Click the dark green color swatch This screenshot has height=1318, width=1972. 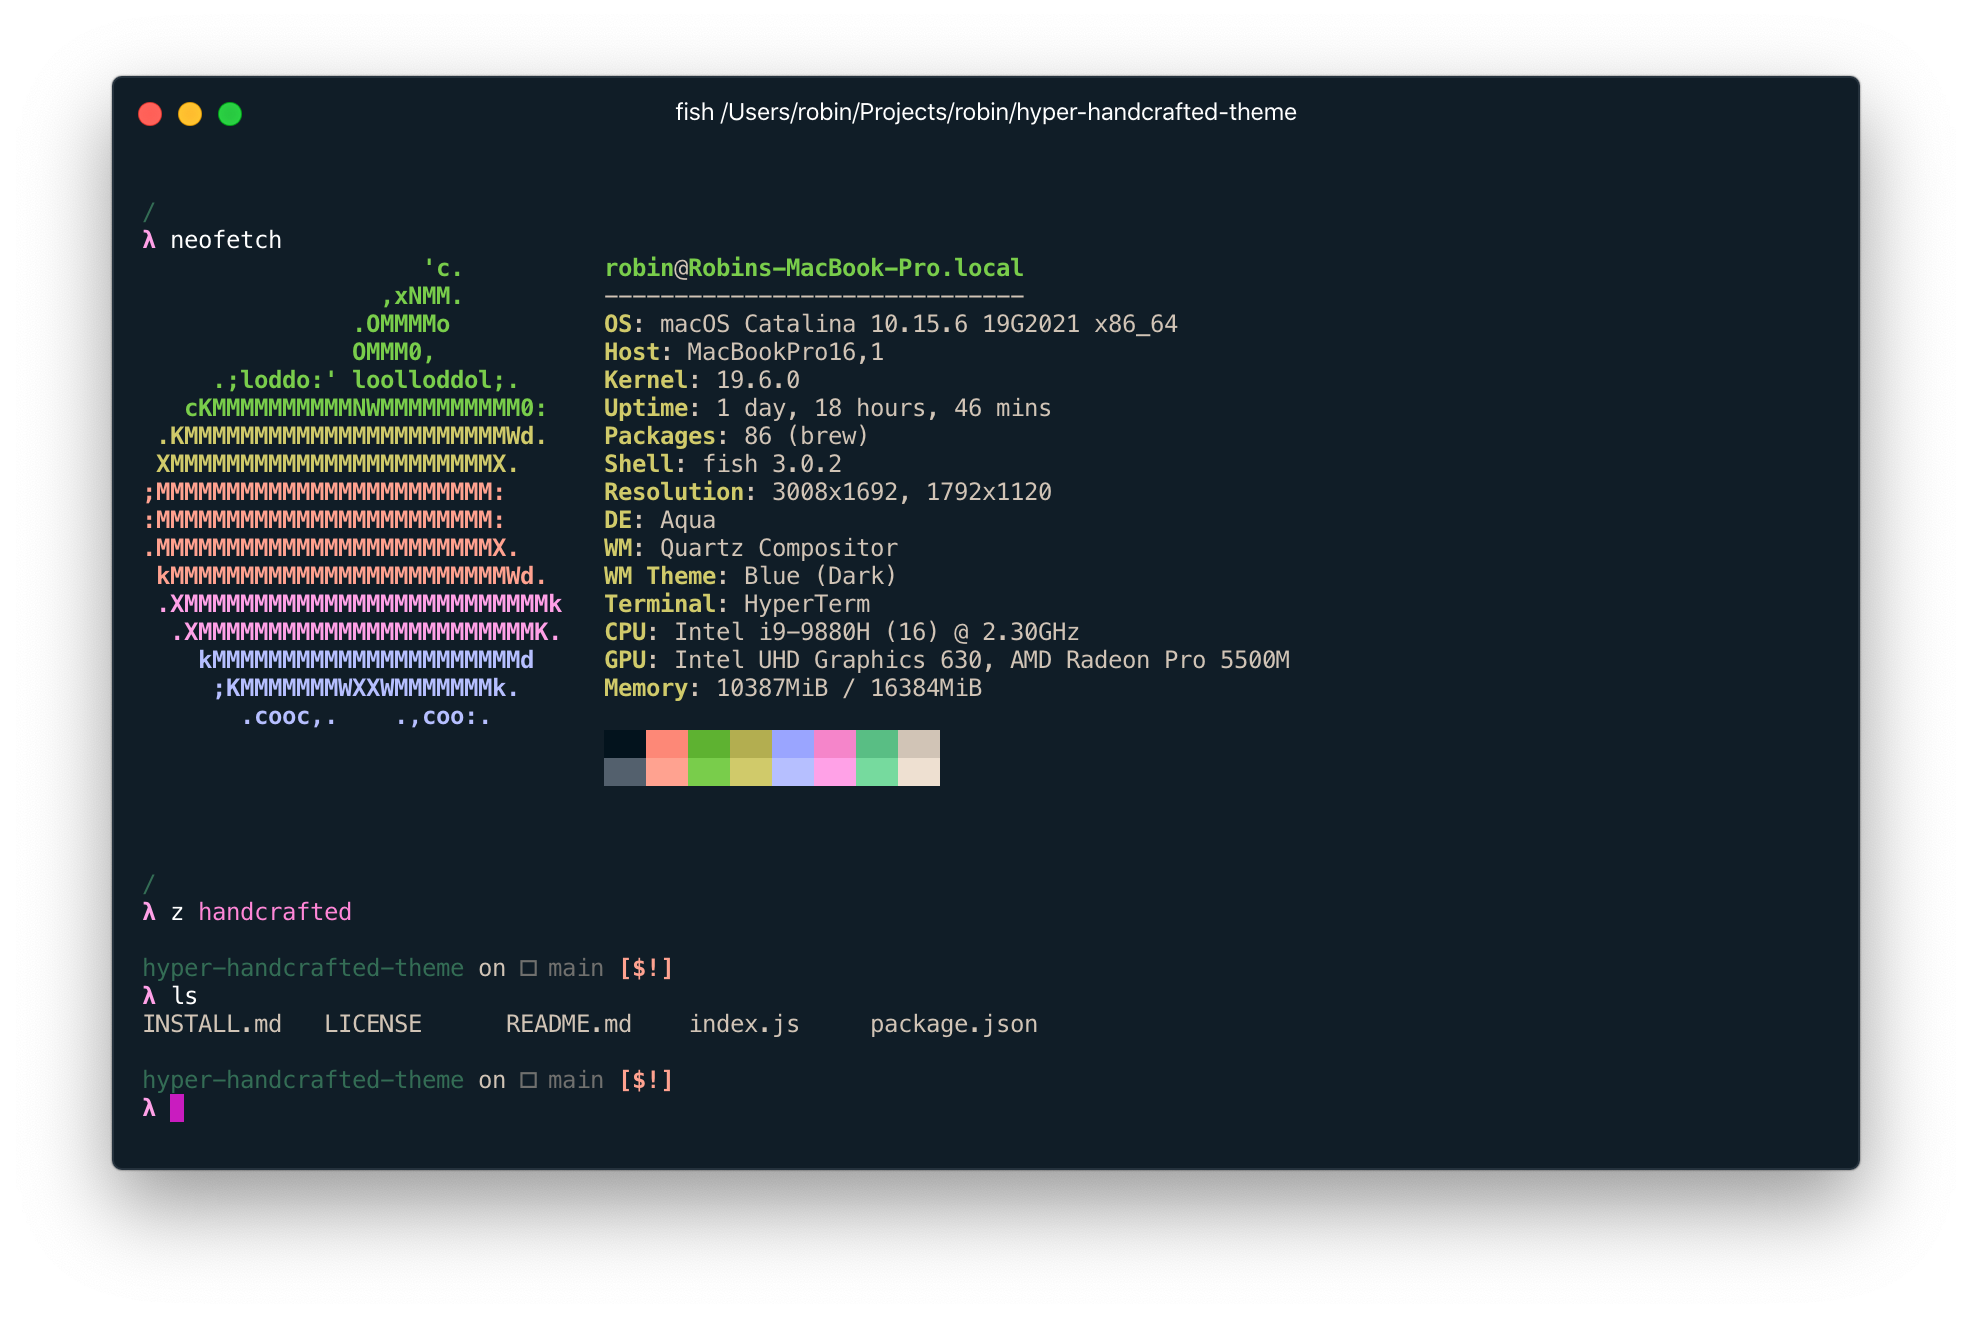(x=708, y=744)
